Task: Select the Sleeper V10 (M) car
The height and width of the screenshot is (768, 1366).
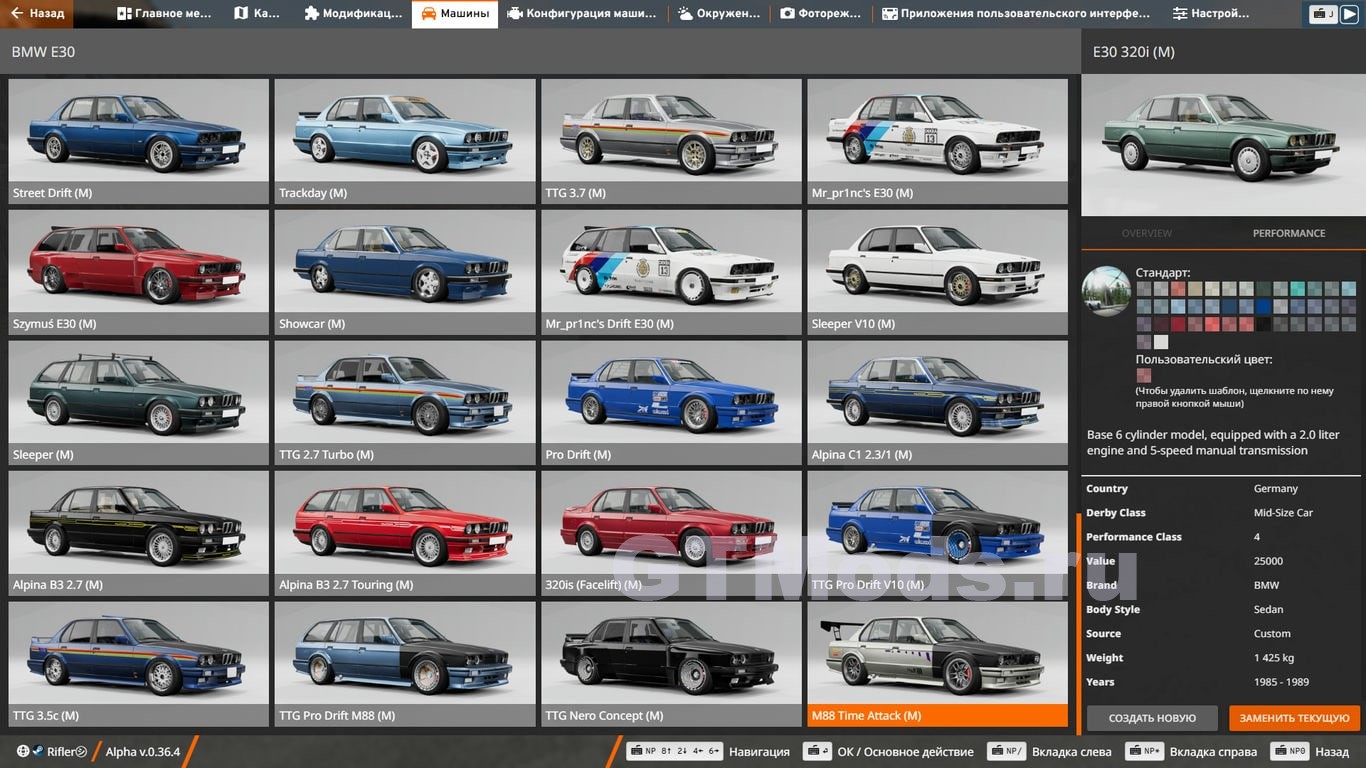Action: tap(938, 272)
